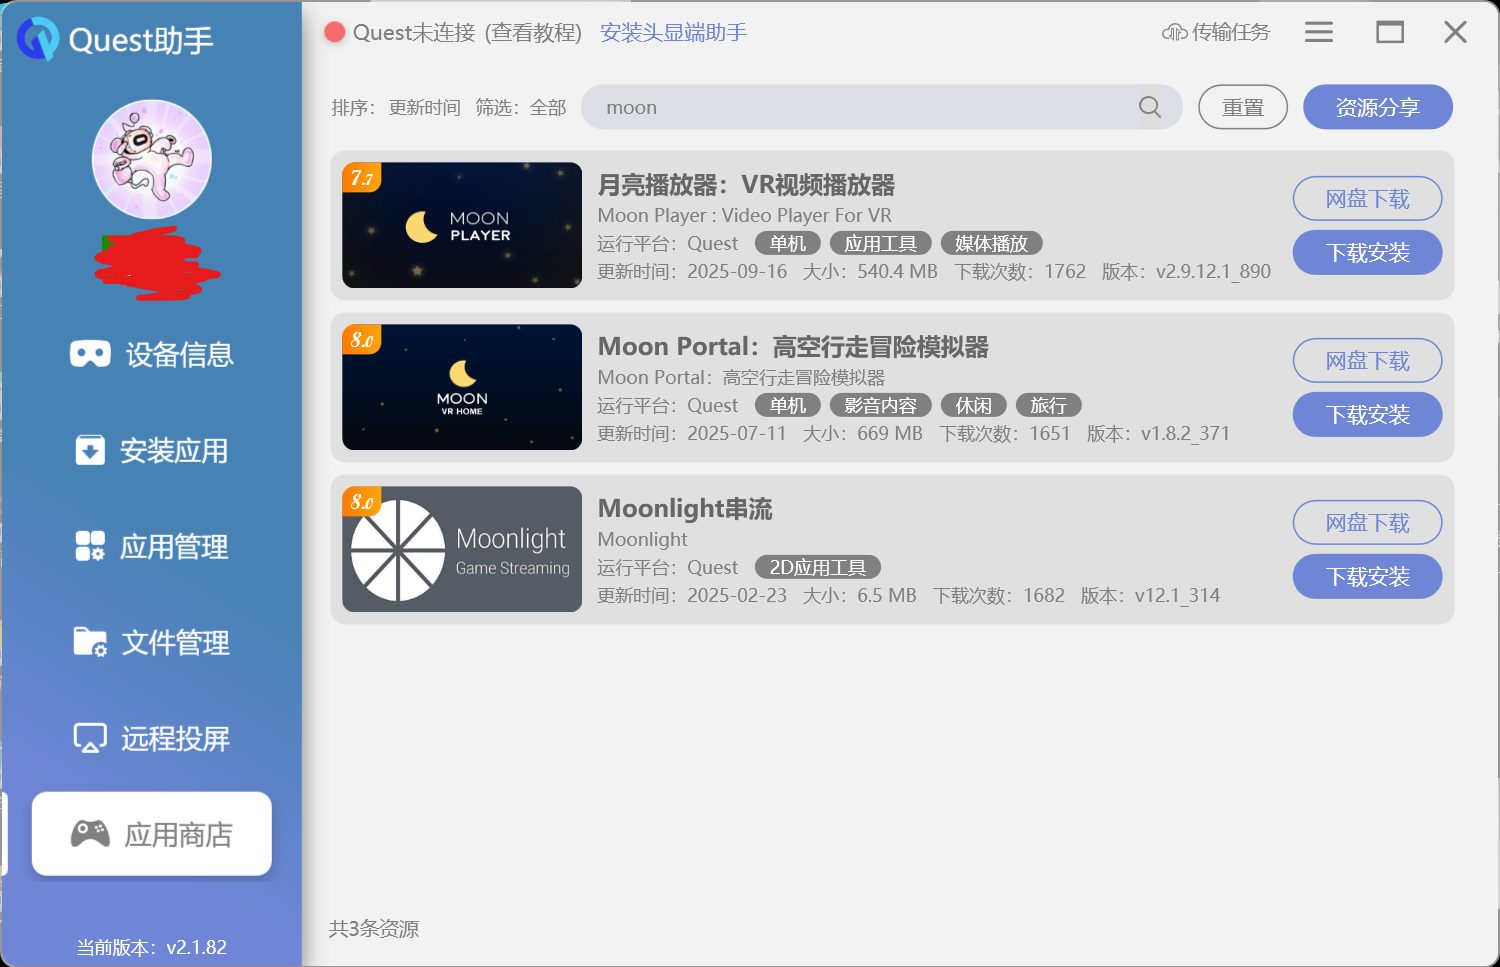This screenshot has width=1500, height=967.
Task: Open the hamburger menu
Action: 1318,31
